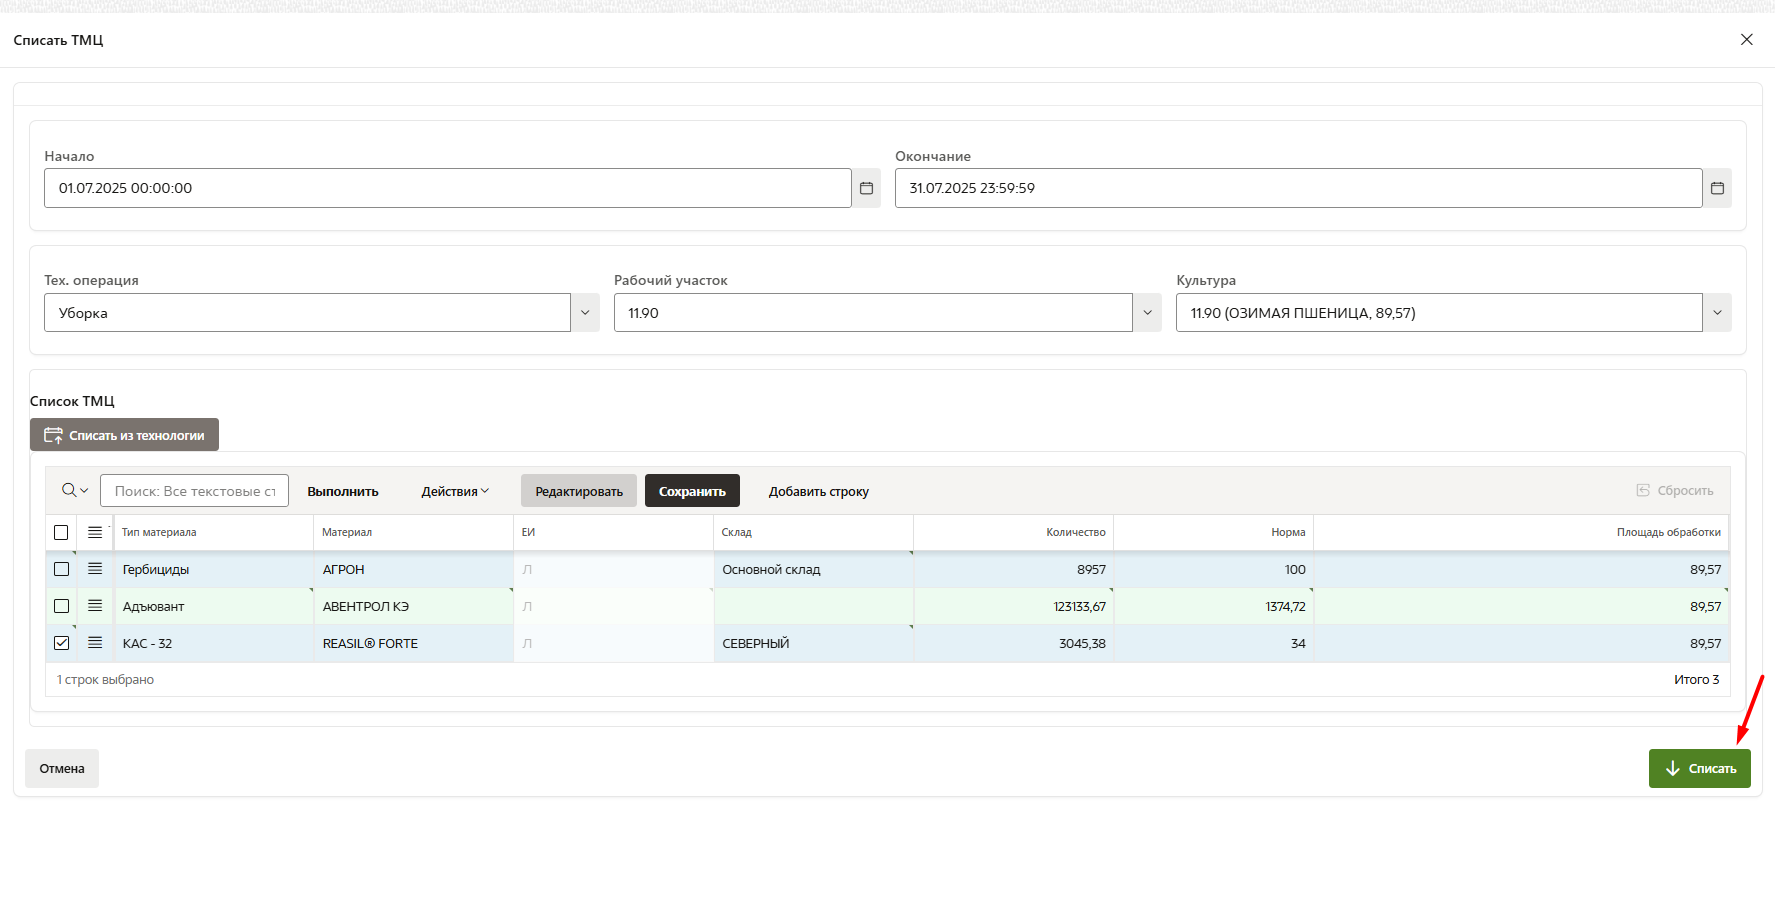This screenshot has height=900, width=1775.
Task: Open row menu for Гербициды row
Action: (x=95, y=569)
